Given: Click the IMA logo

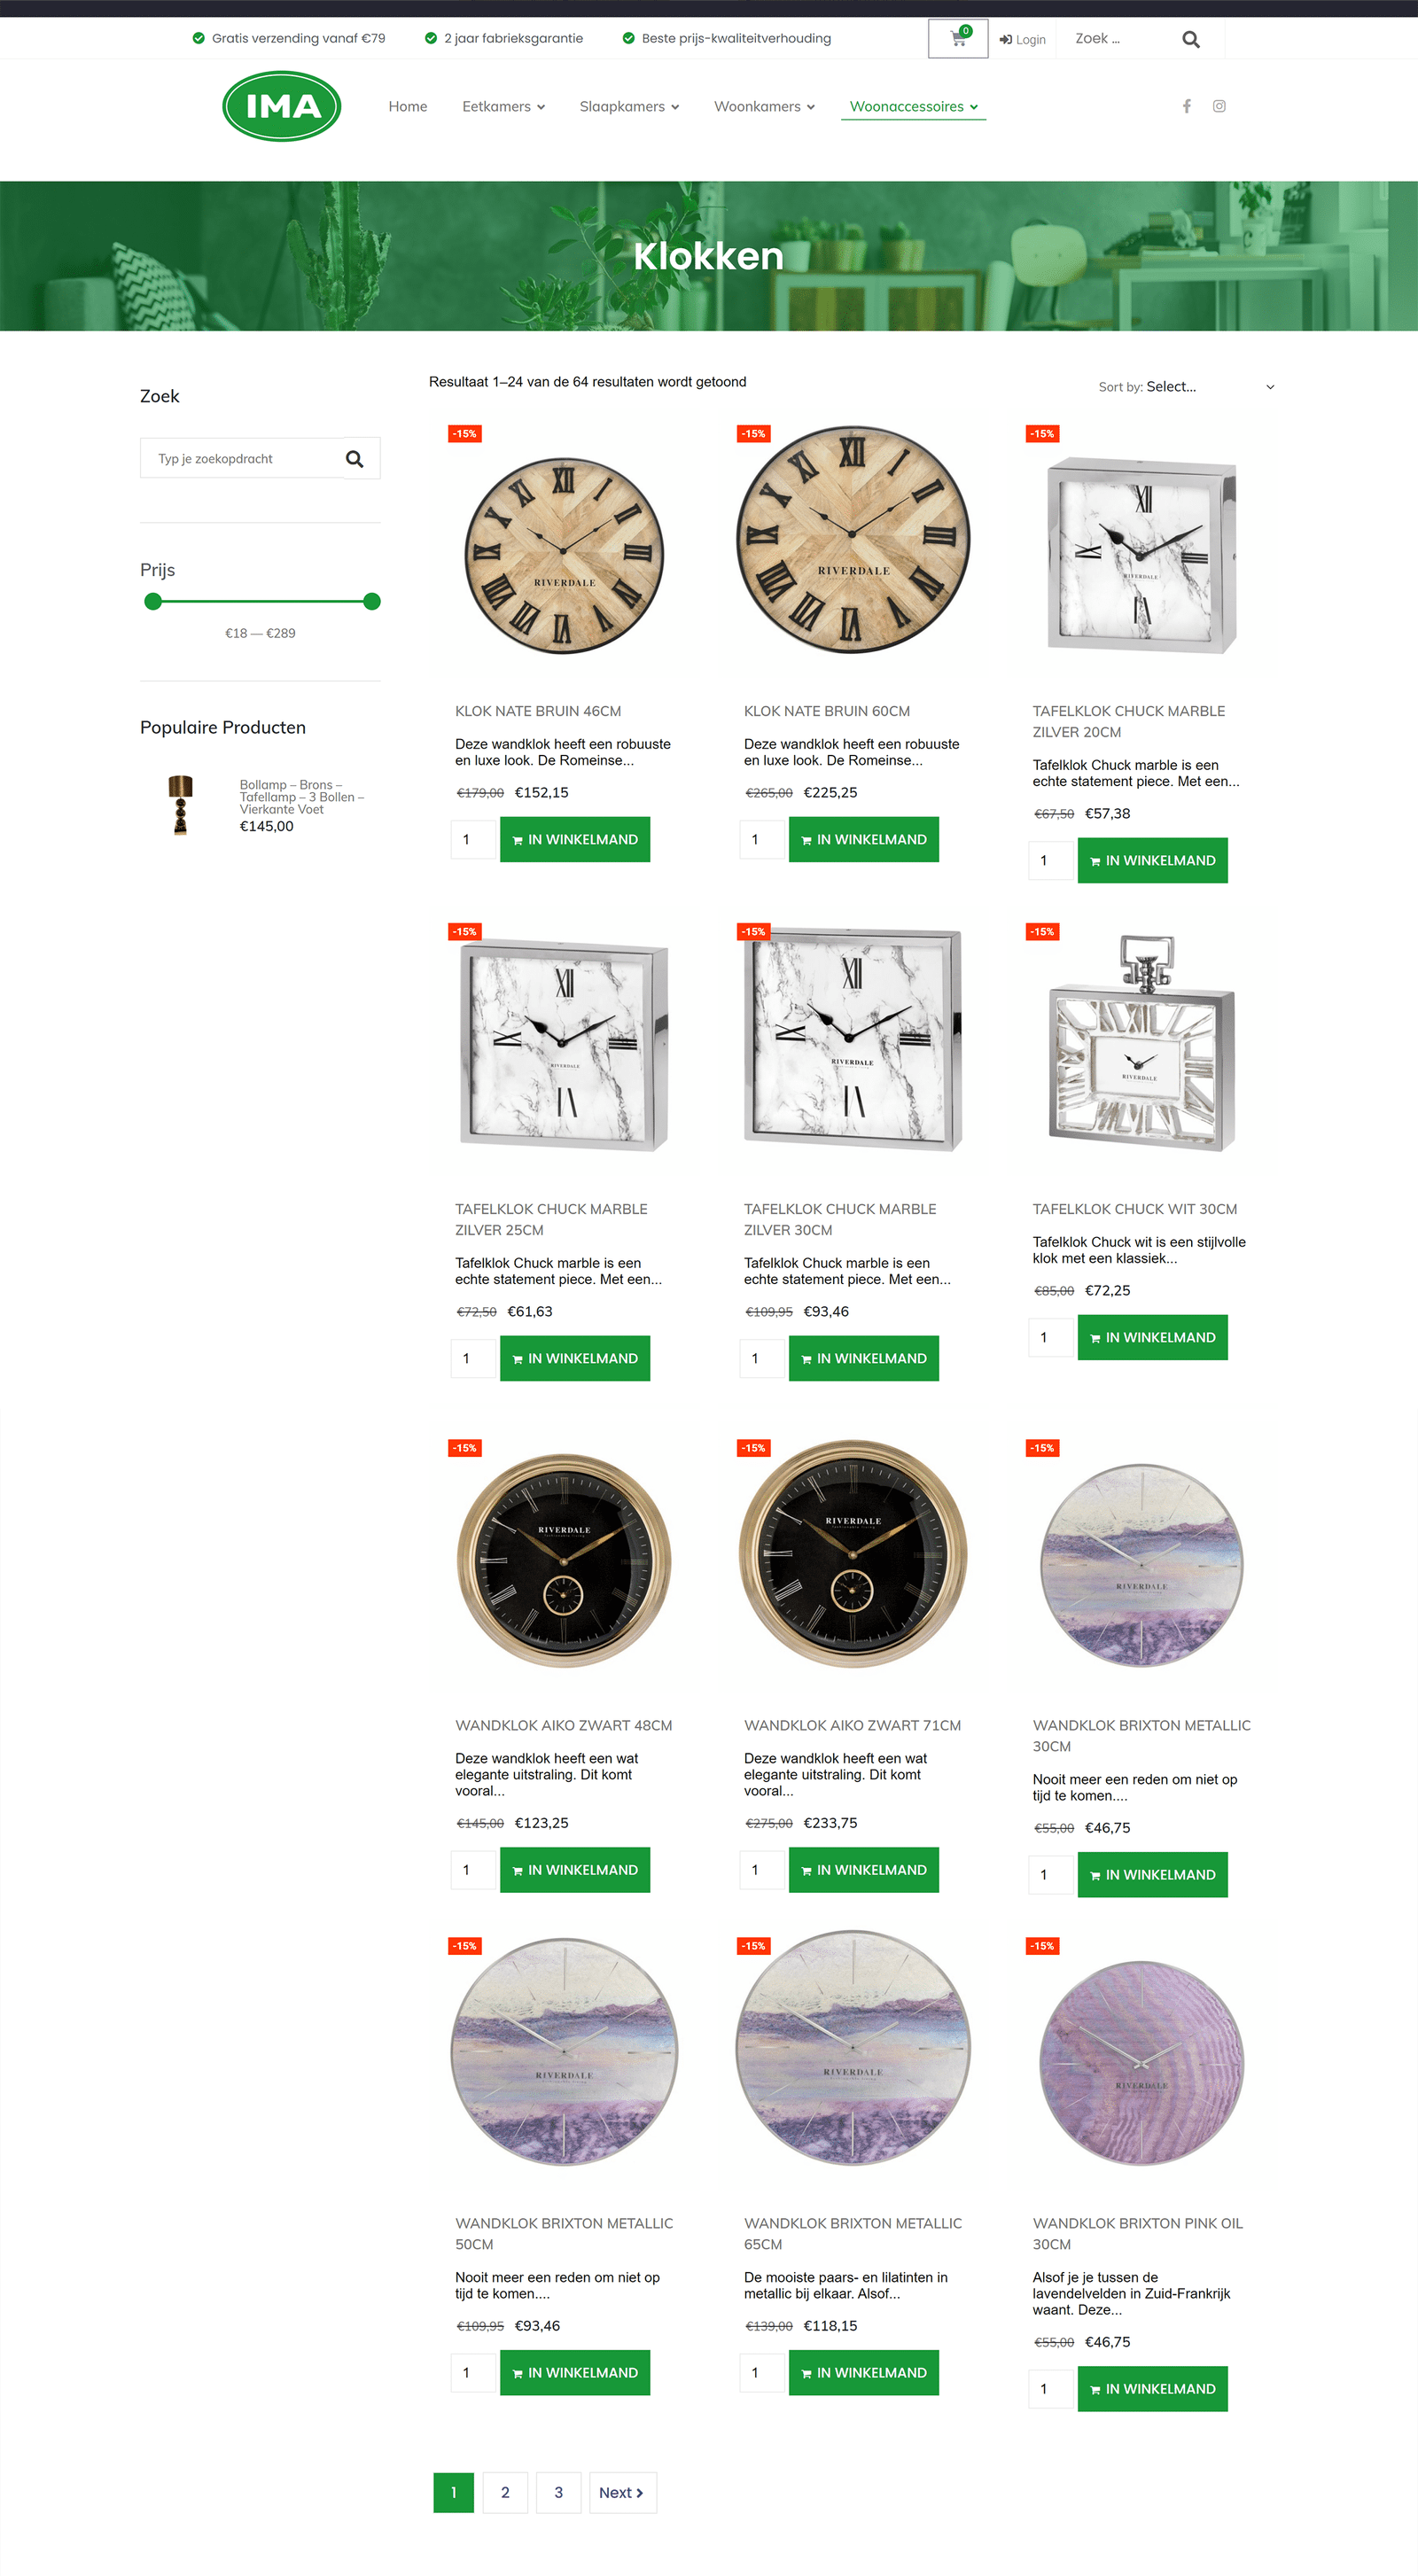Looking at the screenshot, I should pyautogui.click(x=282, y=106).
